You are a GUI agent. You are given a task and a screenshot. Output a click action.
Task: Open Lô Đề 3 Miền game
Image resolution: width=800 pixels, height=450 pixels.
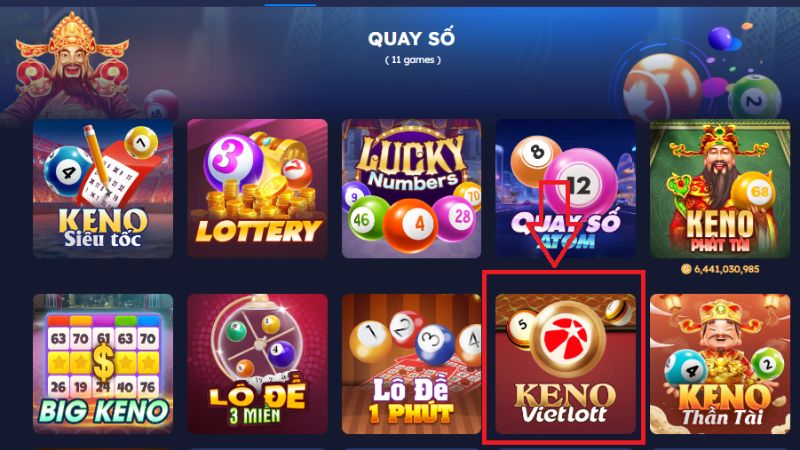point(258,364)
